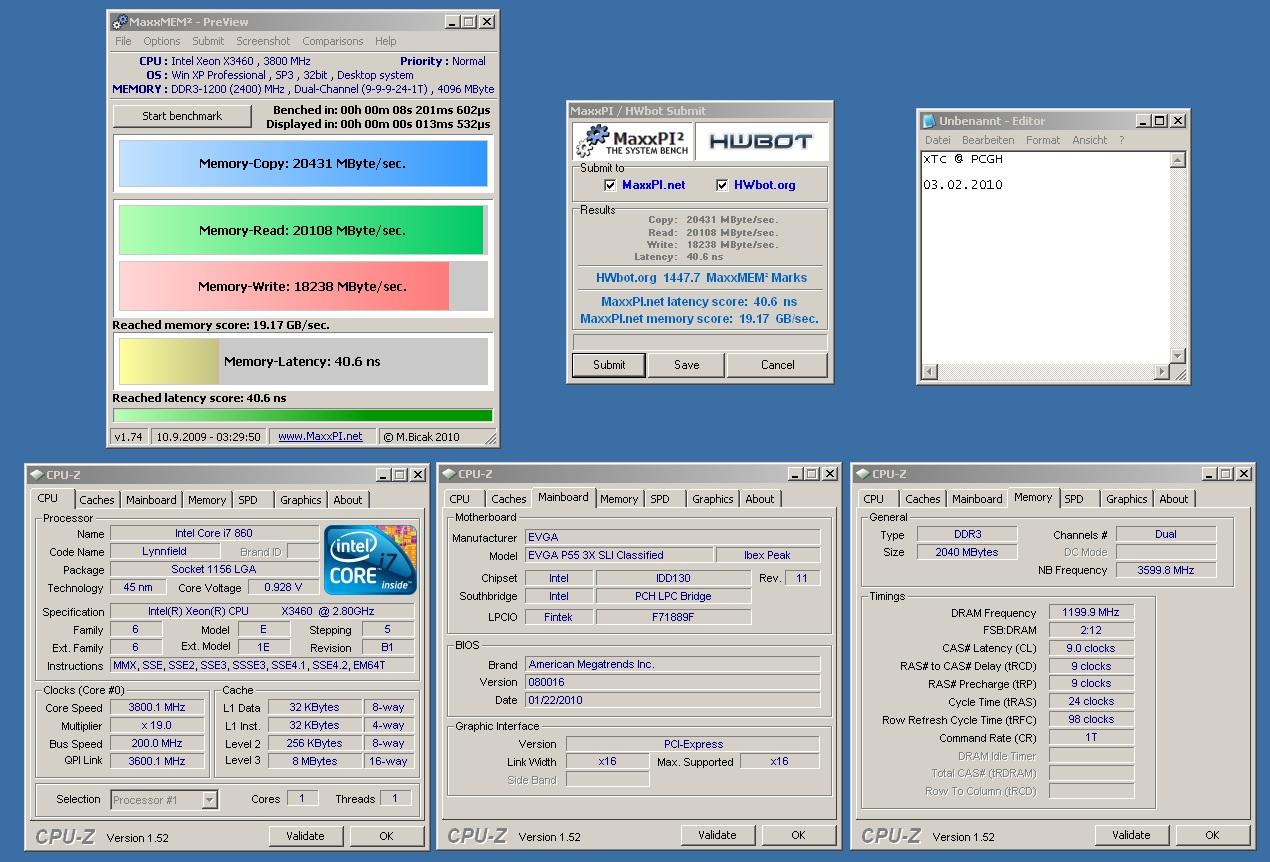Open the Screenshot menu in MaxxMEM²
Image resolution: width=1270 pixels, height=862 pixels.
263,41
